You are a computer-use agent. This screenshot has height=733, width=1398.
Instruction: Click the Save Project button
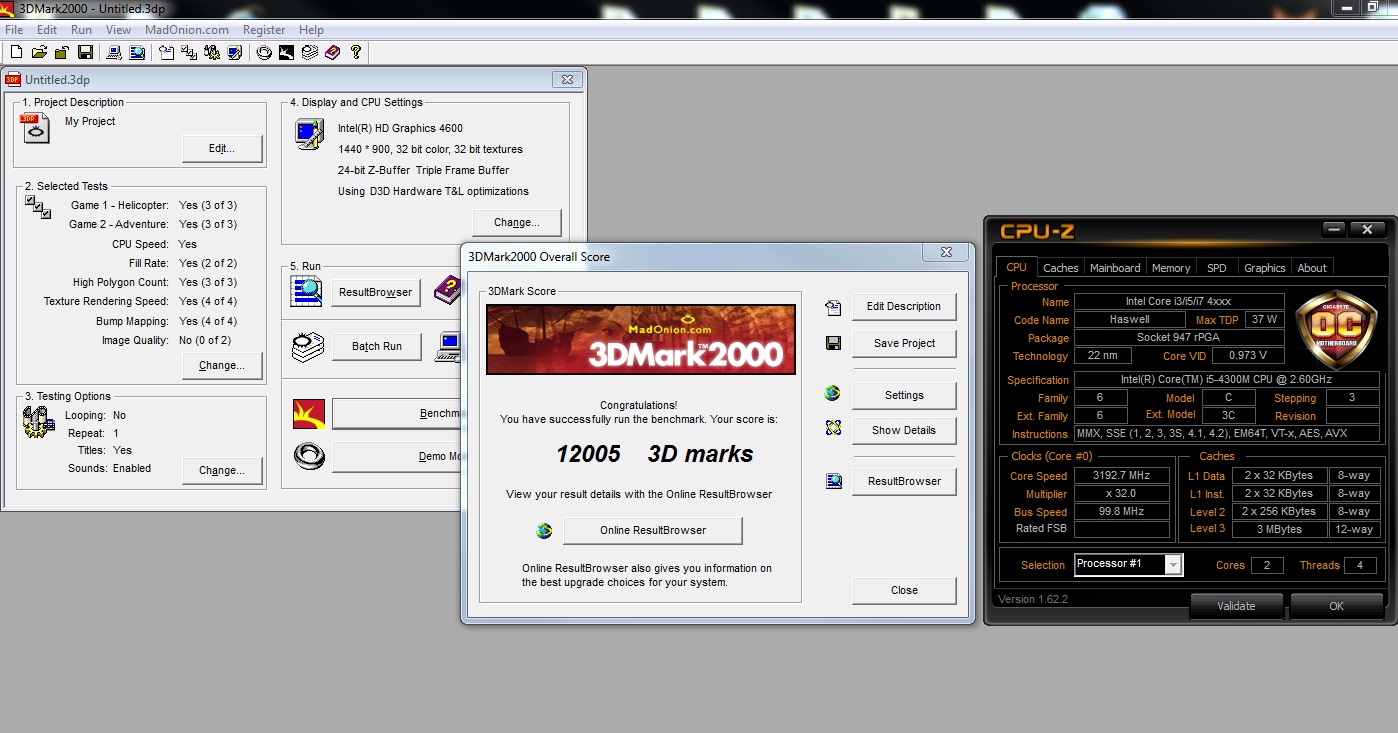pyautogui.click(x=904, y=343)
